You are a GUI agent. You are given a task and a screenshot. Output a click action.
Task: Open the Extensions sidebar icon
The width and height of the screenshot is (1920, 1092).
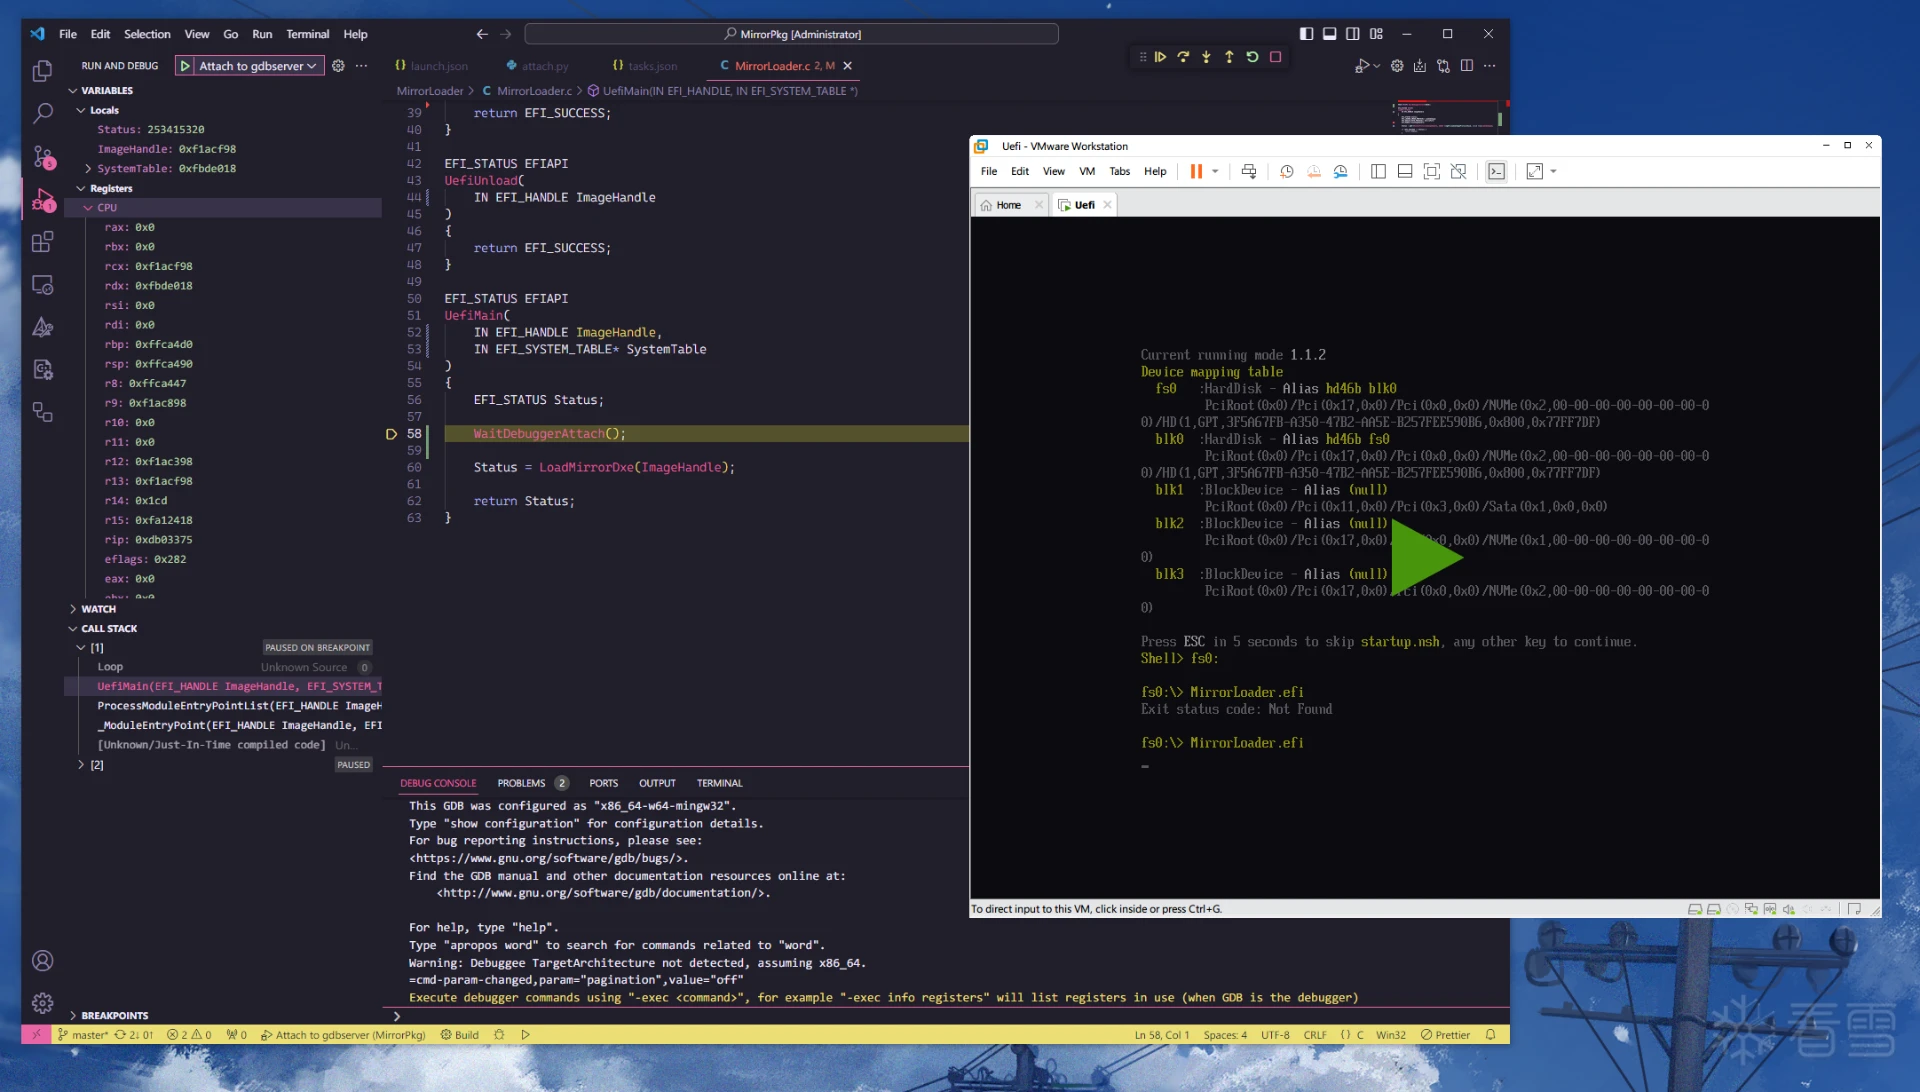[x=42, y=242]
